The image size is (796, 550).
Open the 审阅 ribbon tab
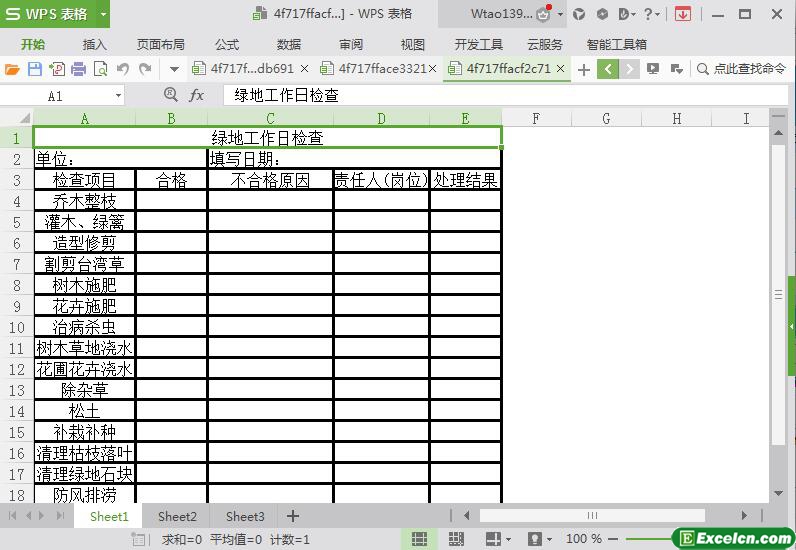pos(351,45)
